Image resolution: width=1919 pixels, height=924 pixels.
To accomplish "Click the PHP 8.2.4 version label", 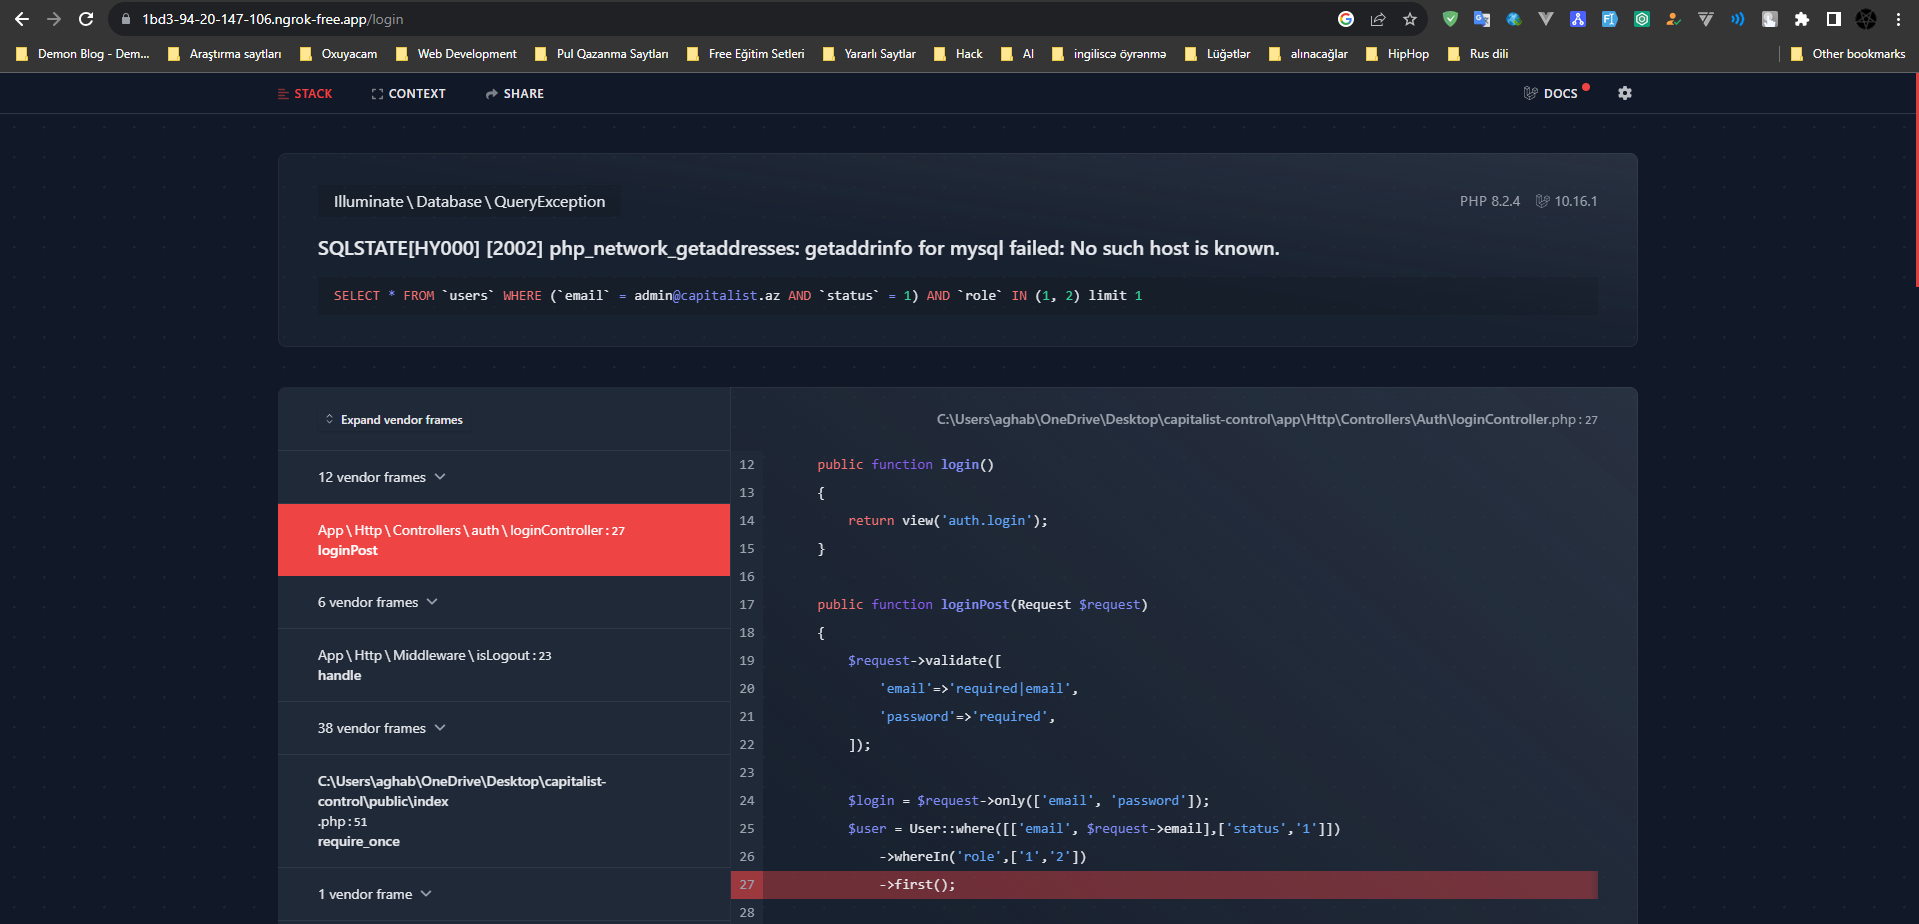I will click(1489, 201).
